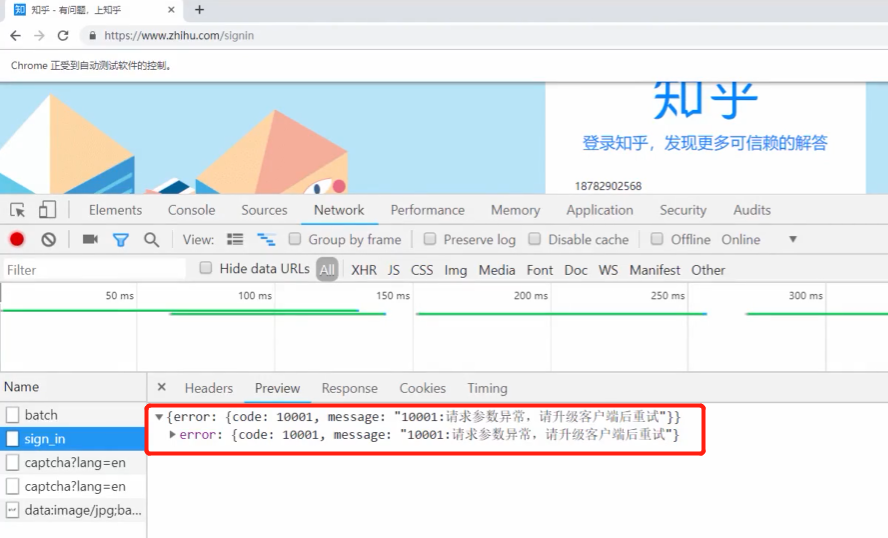This screenshot has width=888, height=538.
Task: Click the 150 ms timeline marker
Action: (x=393, y=296)
